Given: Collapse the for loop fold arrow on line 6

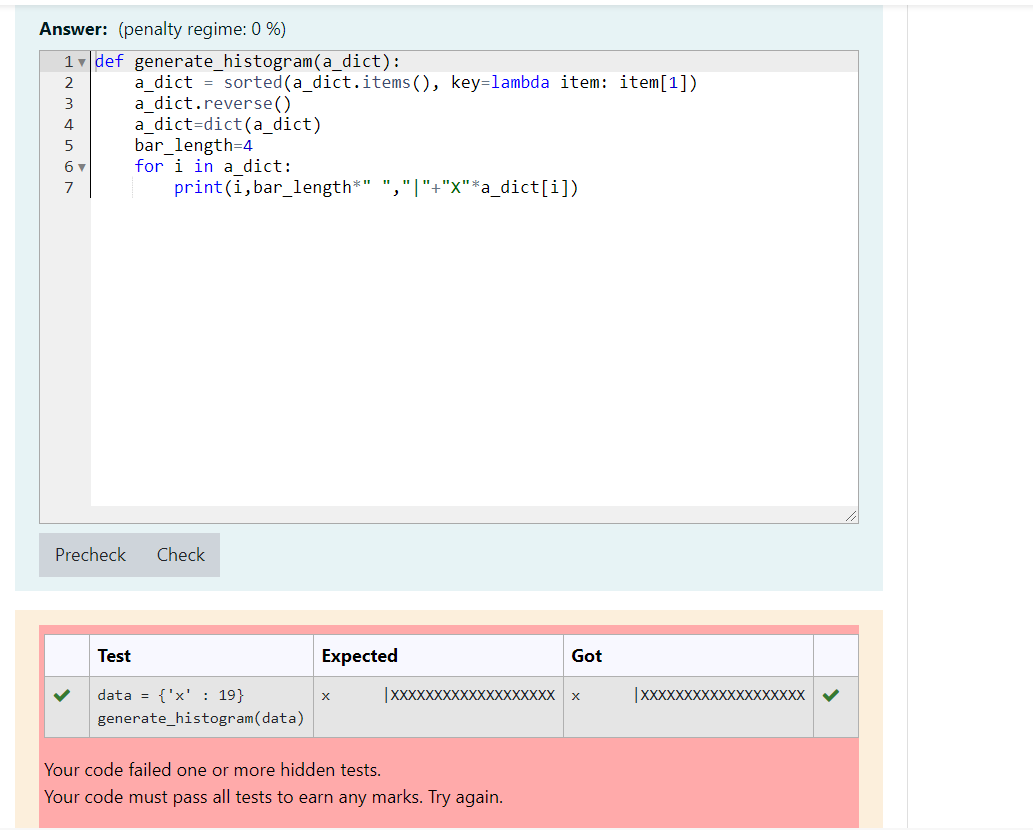Looking at the screenshot, I should pos(81,166).
